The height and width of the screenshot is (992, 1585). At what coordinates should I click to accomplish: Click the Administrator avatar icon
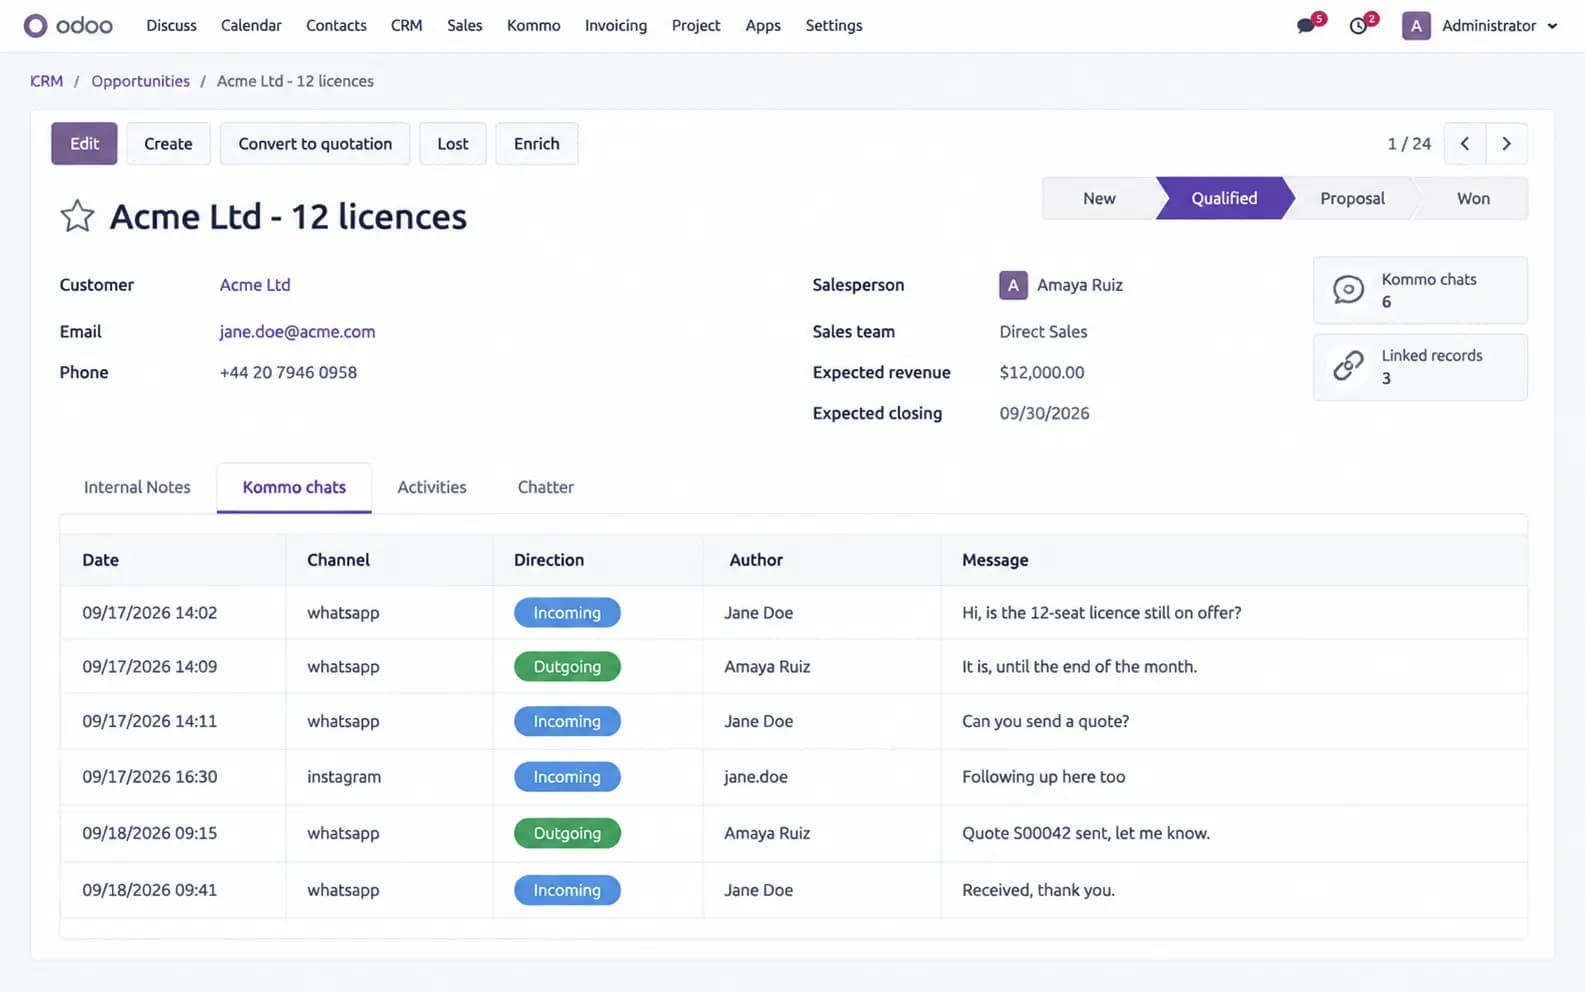(1415, 26)
